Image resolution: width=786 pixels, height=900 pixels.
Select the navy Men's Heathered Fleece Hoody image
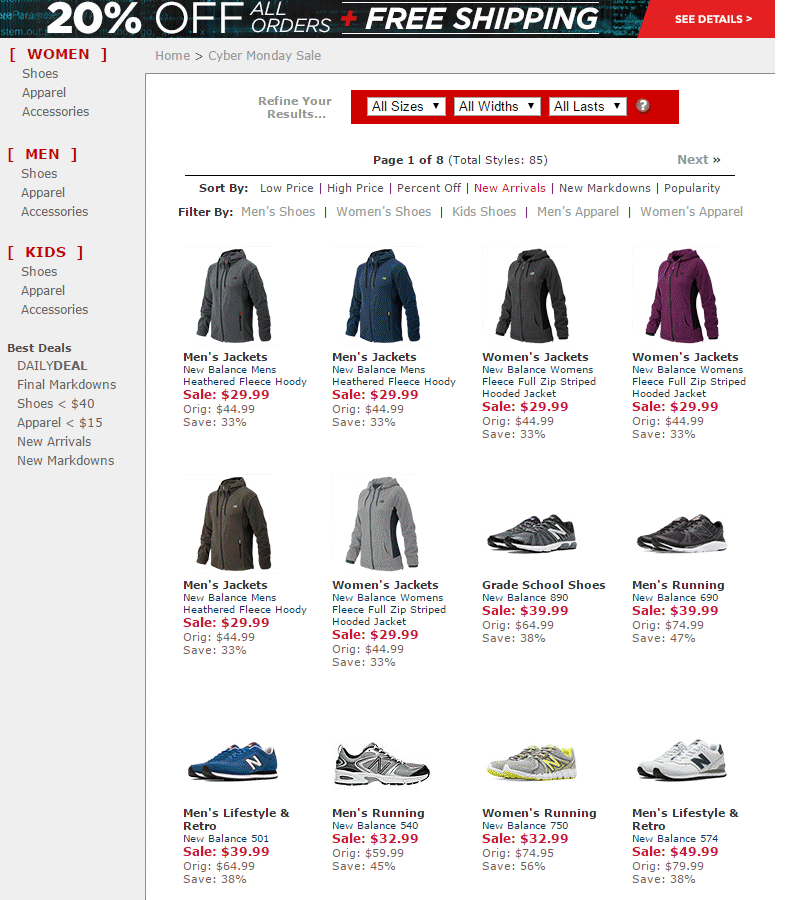tap(378, 296)
